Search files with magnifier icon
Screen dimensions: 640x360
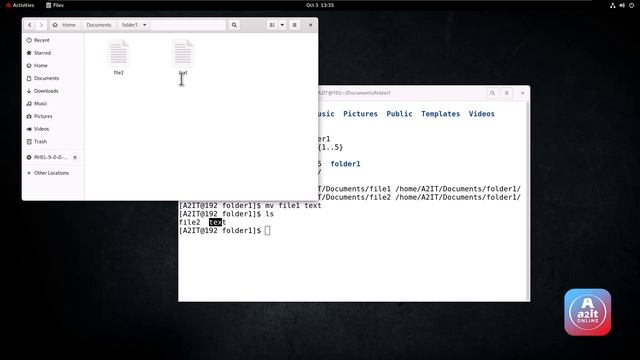[234, 25]
